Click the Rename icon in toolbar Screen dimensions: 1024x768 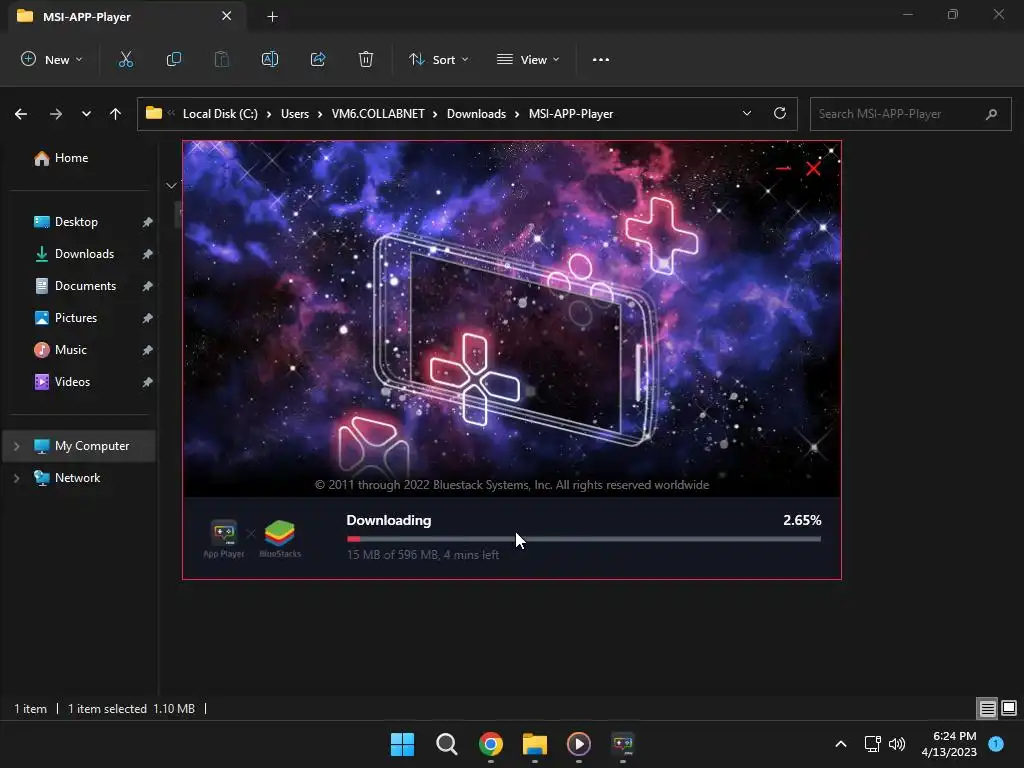tap(270, 59)
